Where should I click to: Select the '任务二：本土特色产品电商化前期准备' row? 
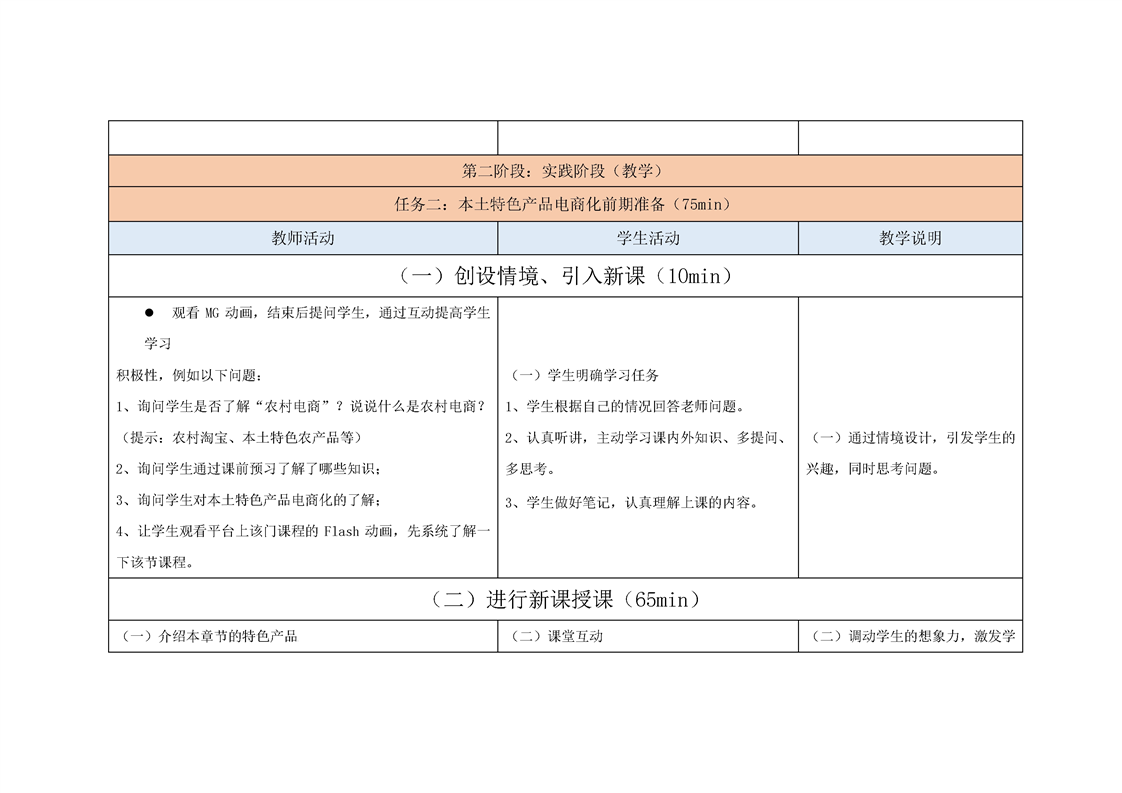(x=565, y=204)
